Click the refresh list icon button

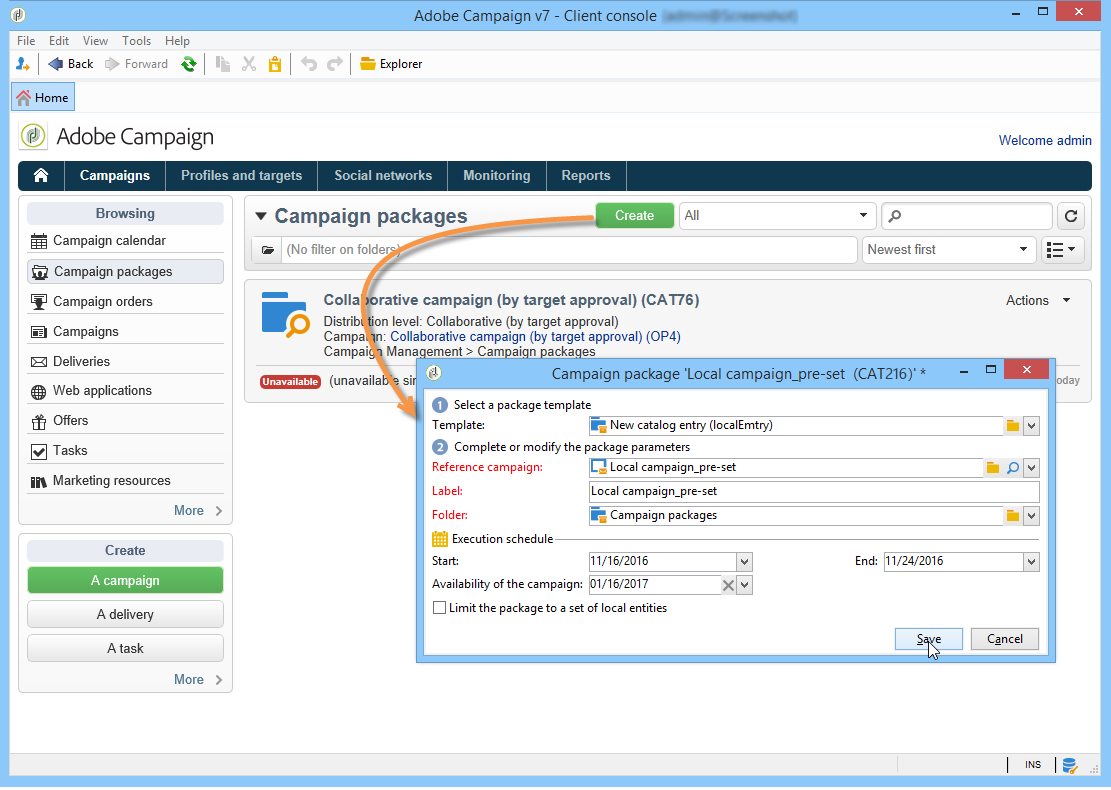click(1071, 215)
